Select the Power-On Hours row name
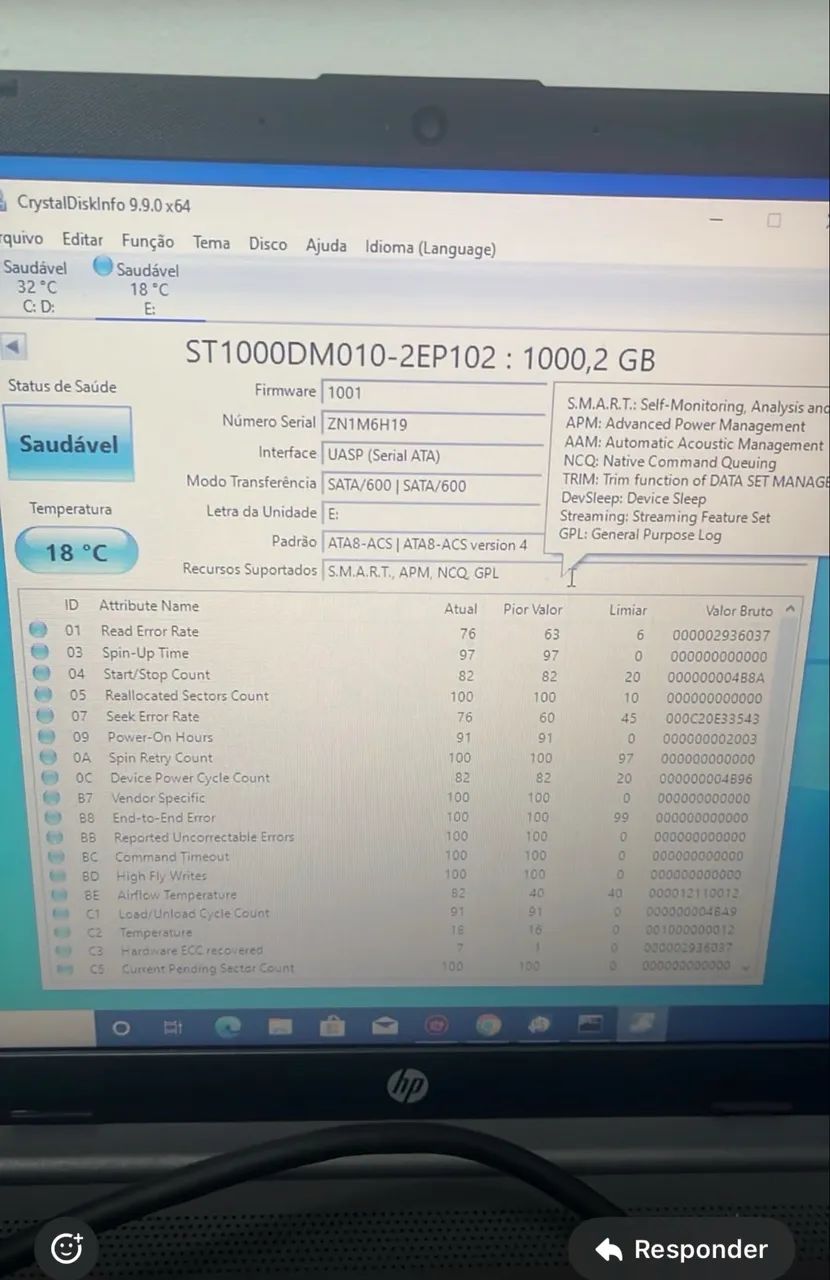This screenshot has height=1280, width=830. tap(160, 737)
